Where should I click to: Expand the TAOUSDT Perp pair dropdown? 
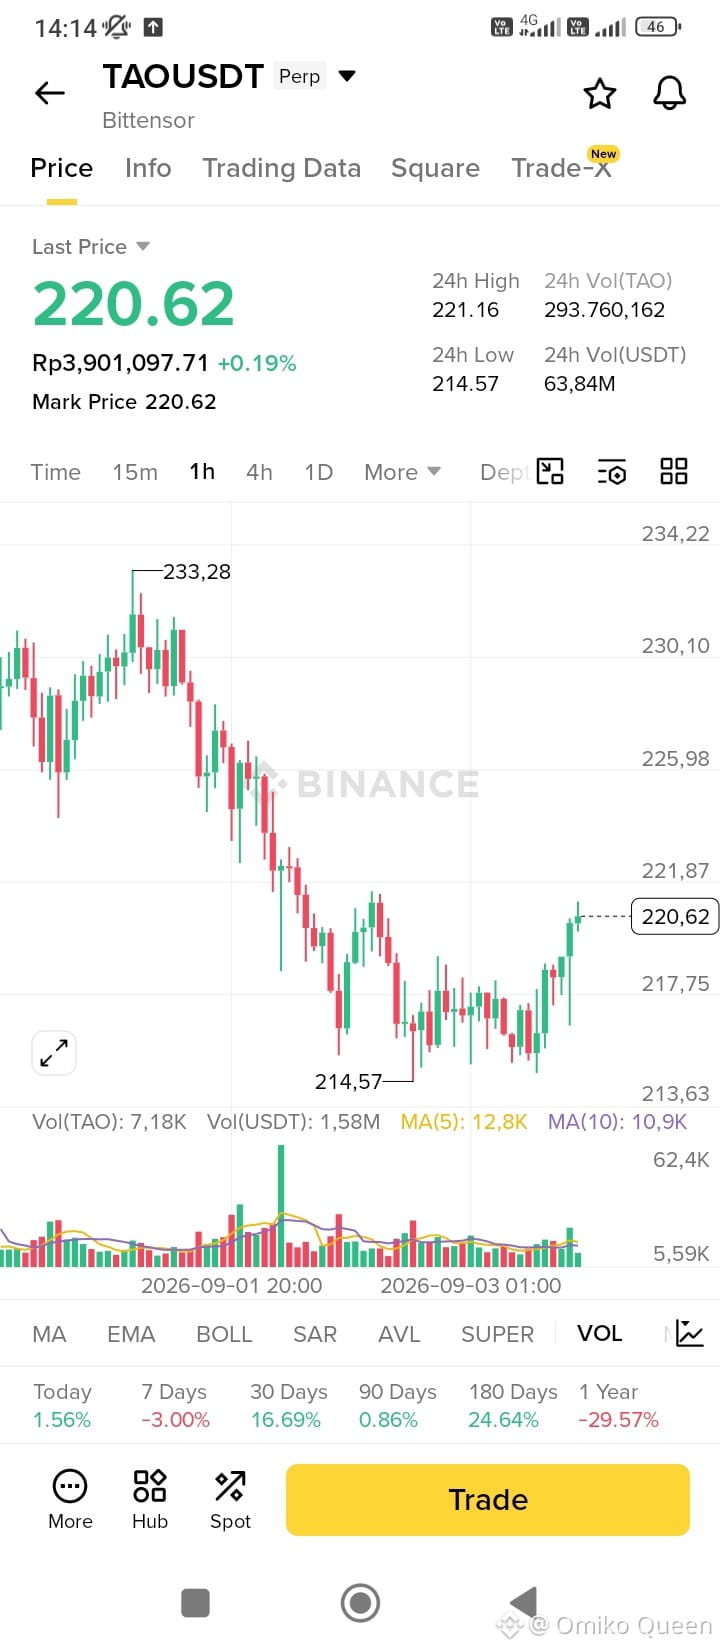point(347,76)
